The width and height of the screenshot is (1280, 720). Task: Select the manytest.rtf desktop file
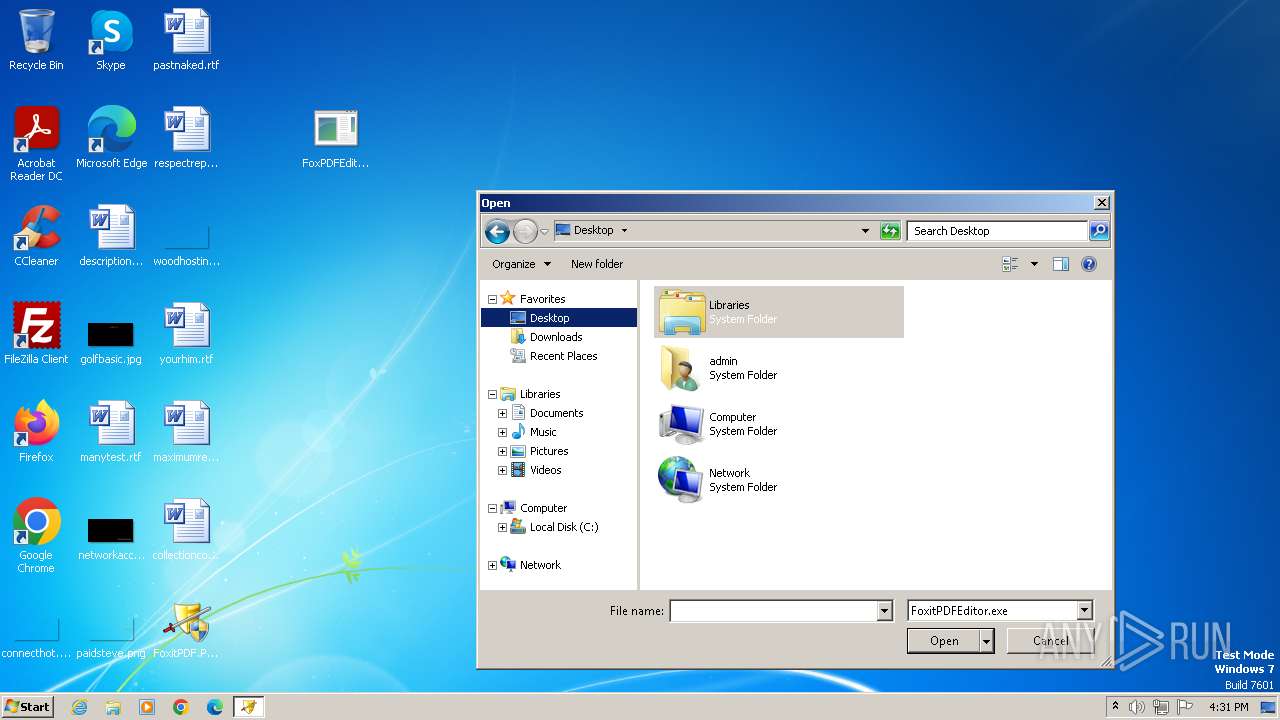click(x=111, y=432)
